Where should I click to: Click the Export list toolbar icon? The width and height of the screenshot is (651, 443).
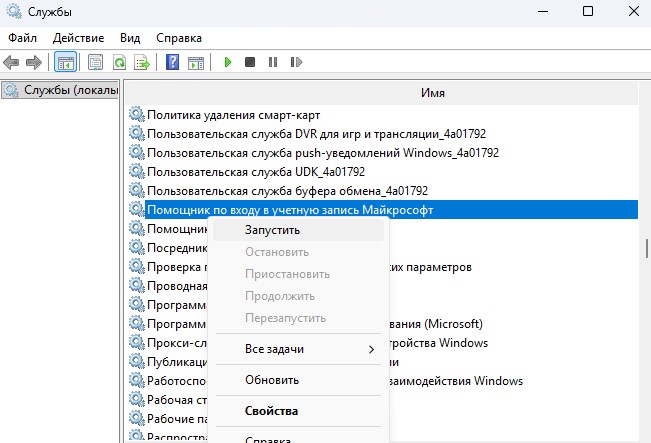pyautogui.click(x=143, y=62)
